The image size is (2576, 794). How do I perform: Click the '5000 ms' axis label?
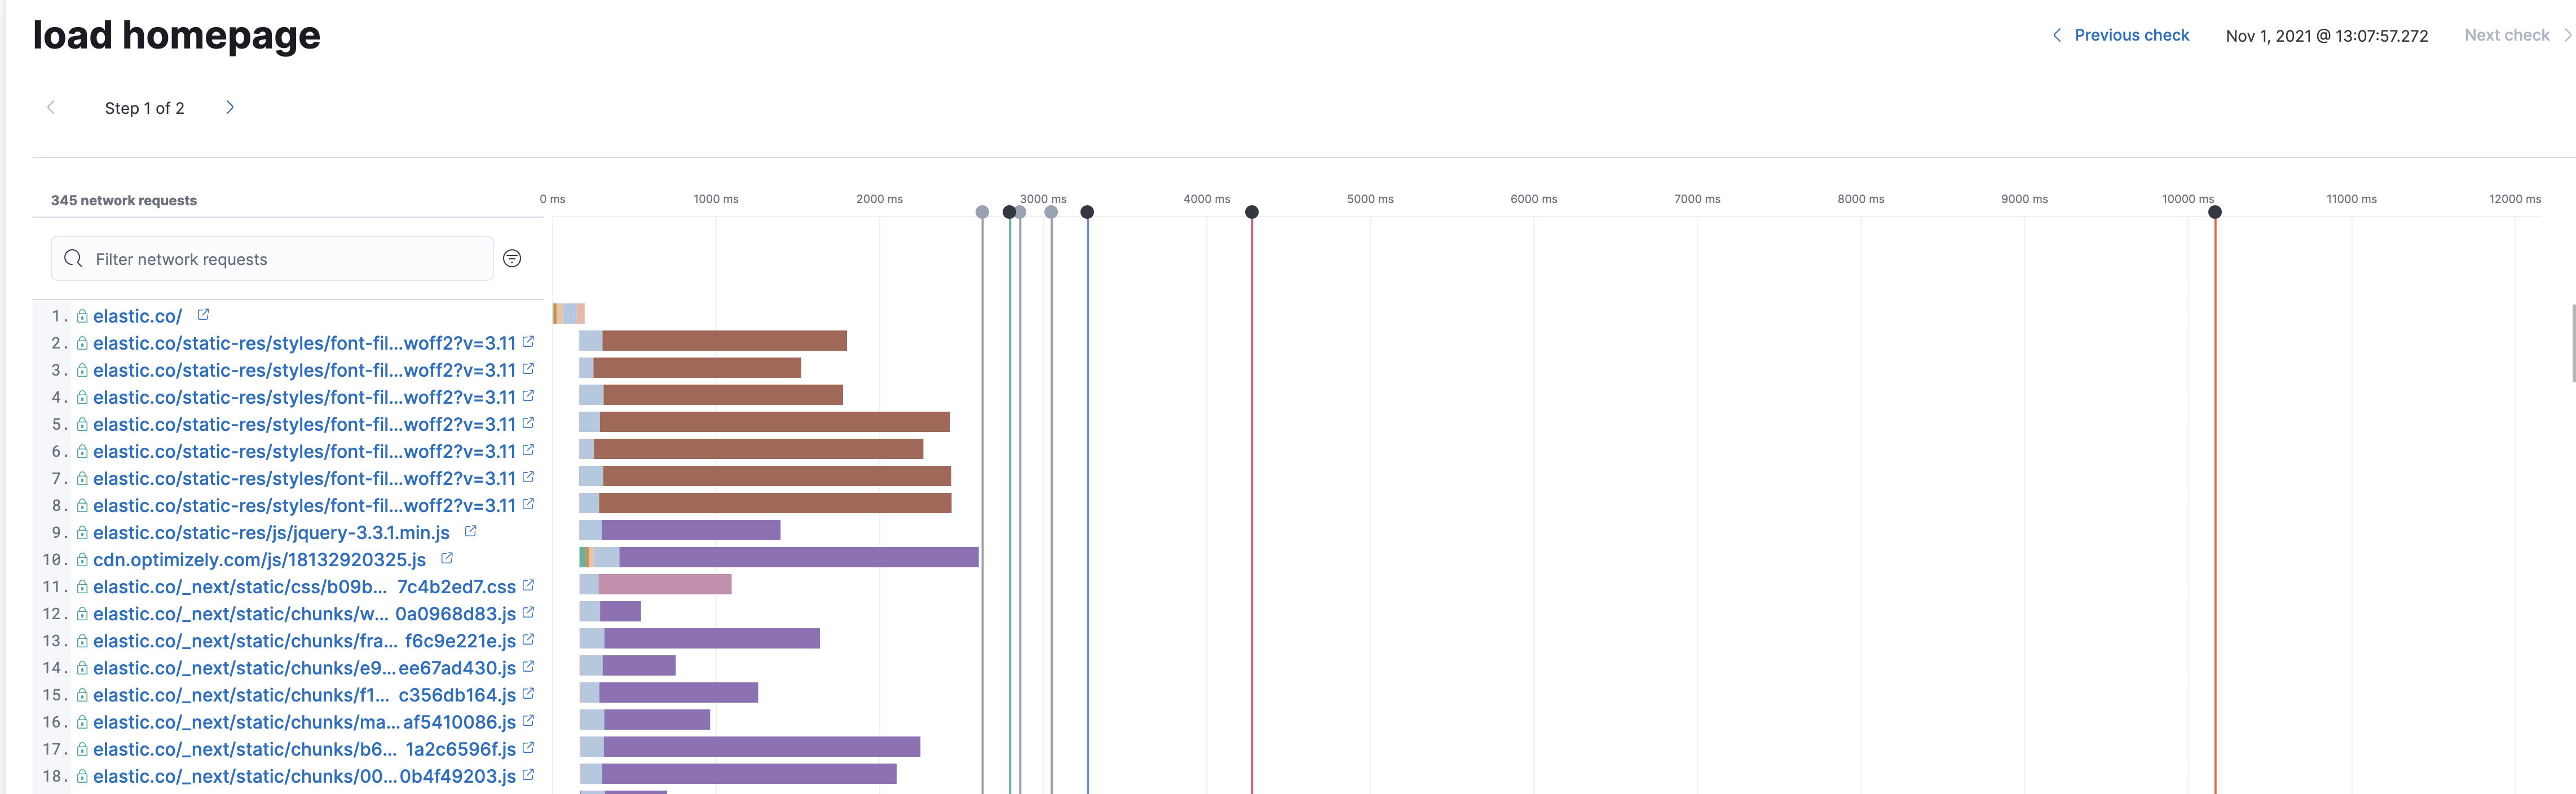(1370, 199)
